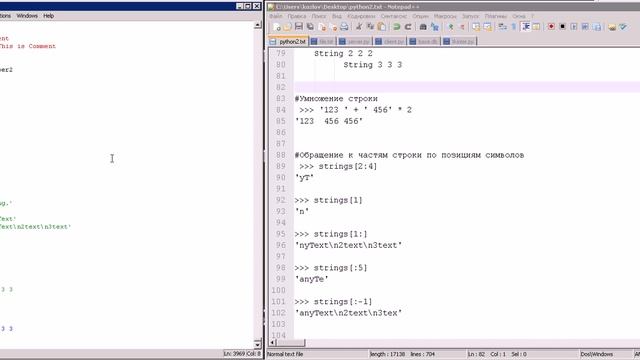Open Windows menu in left Python window
Viewport: 640px width, 360px height.
click(27, 16)
